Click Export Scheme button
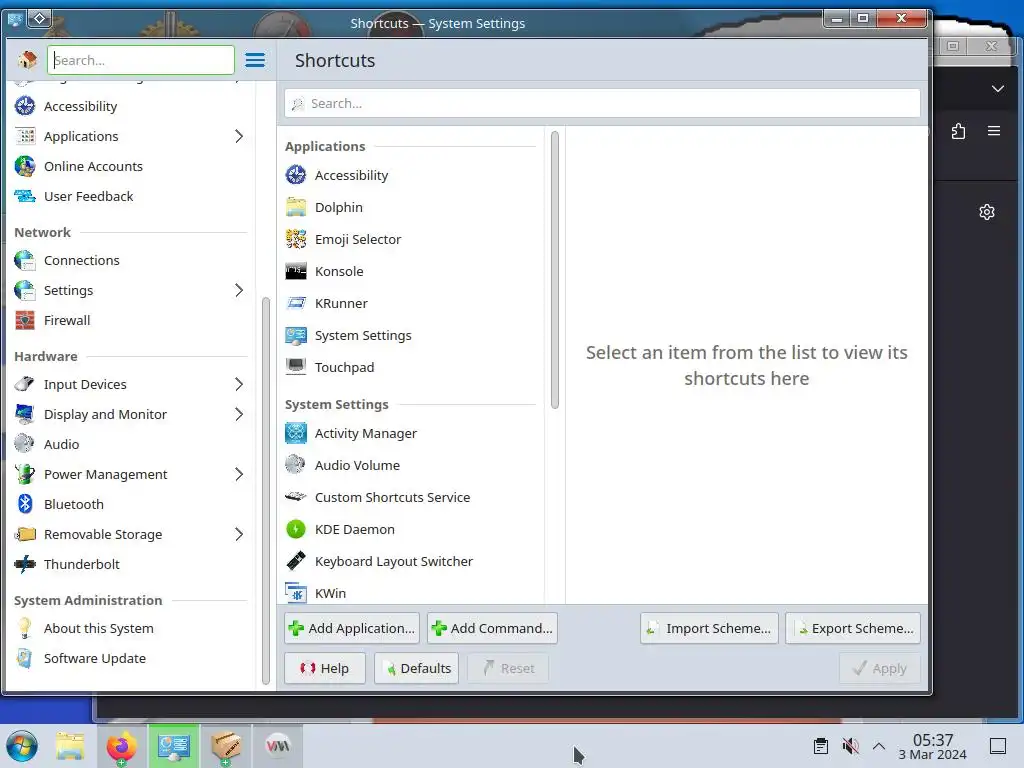The image size is (1024, 768). [853, 628]
